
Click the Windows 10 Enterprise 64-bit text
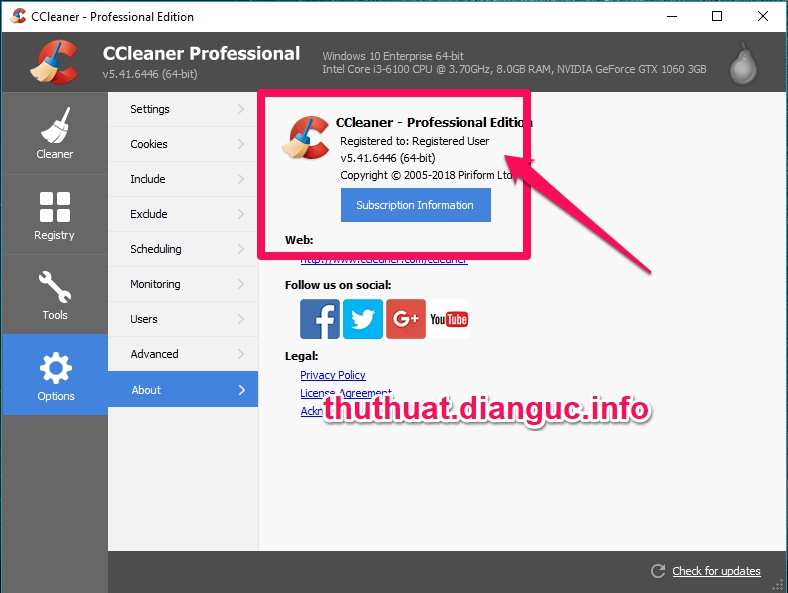[393, 56]
